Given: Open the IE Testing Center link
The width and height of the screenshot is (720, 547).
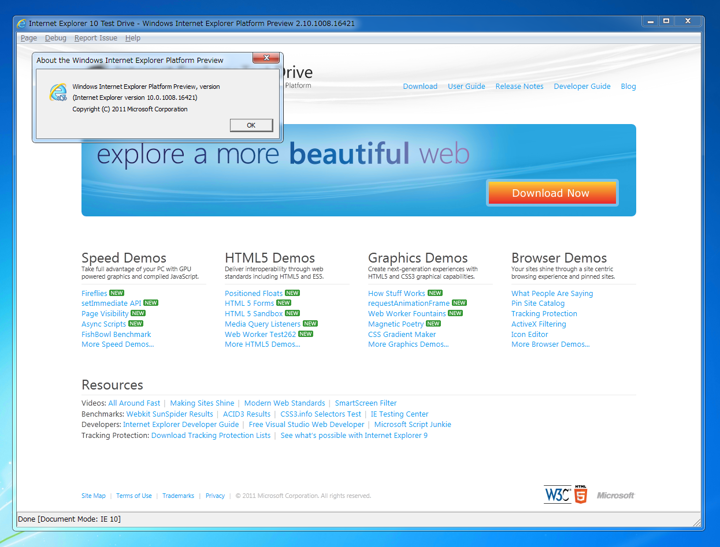Looking at the screenshot, I should pyautogui.click(x=399, y=414).
